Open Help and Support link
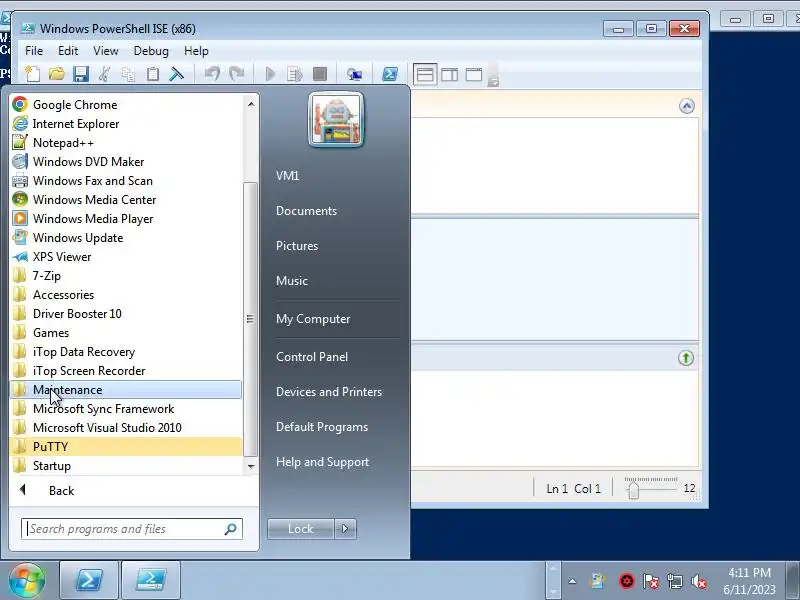 point(322,462)
